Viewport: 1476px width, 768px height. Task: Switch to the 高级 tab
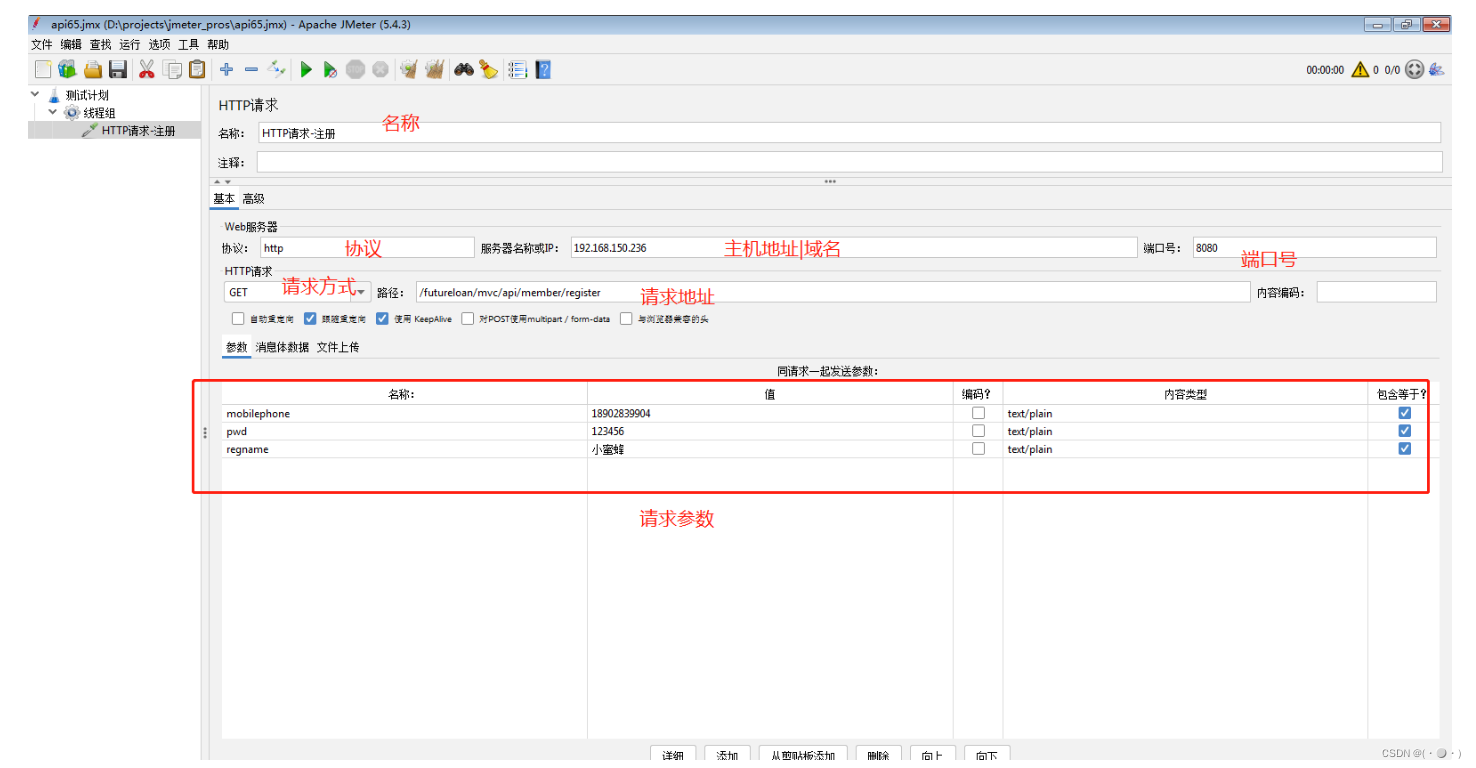(253, 199)
